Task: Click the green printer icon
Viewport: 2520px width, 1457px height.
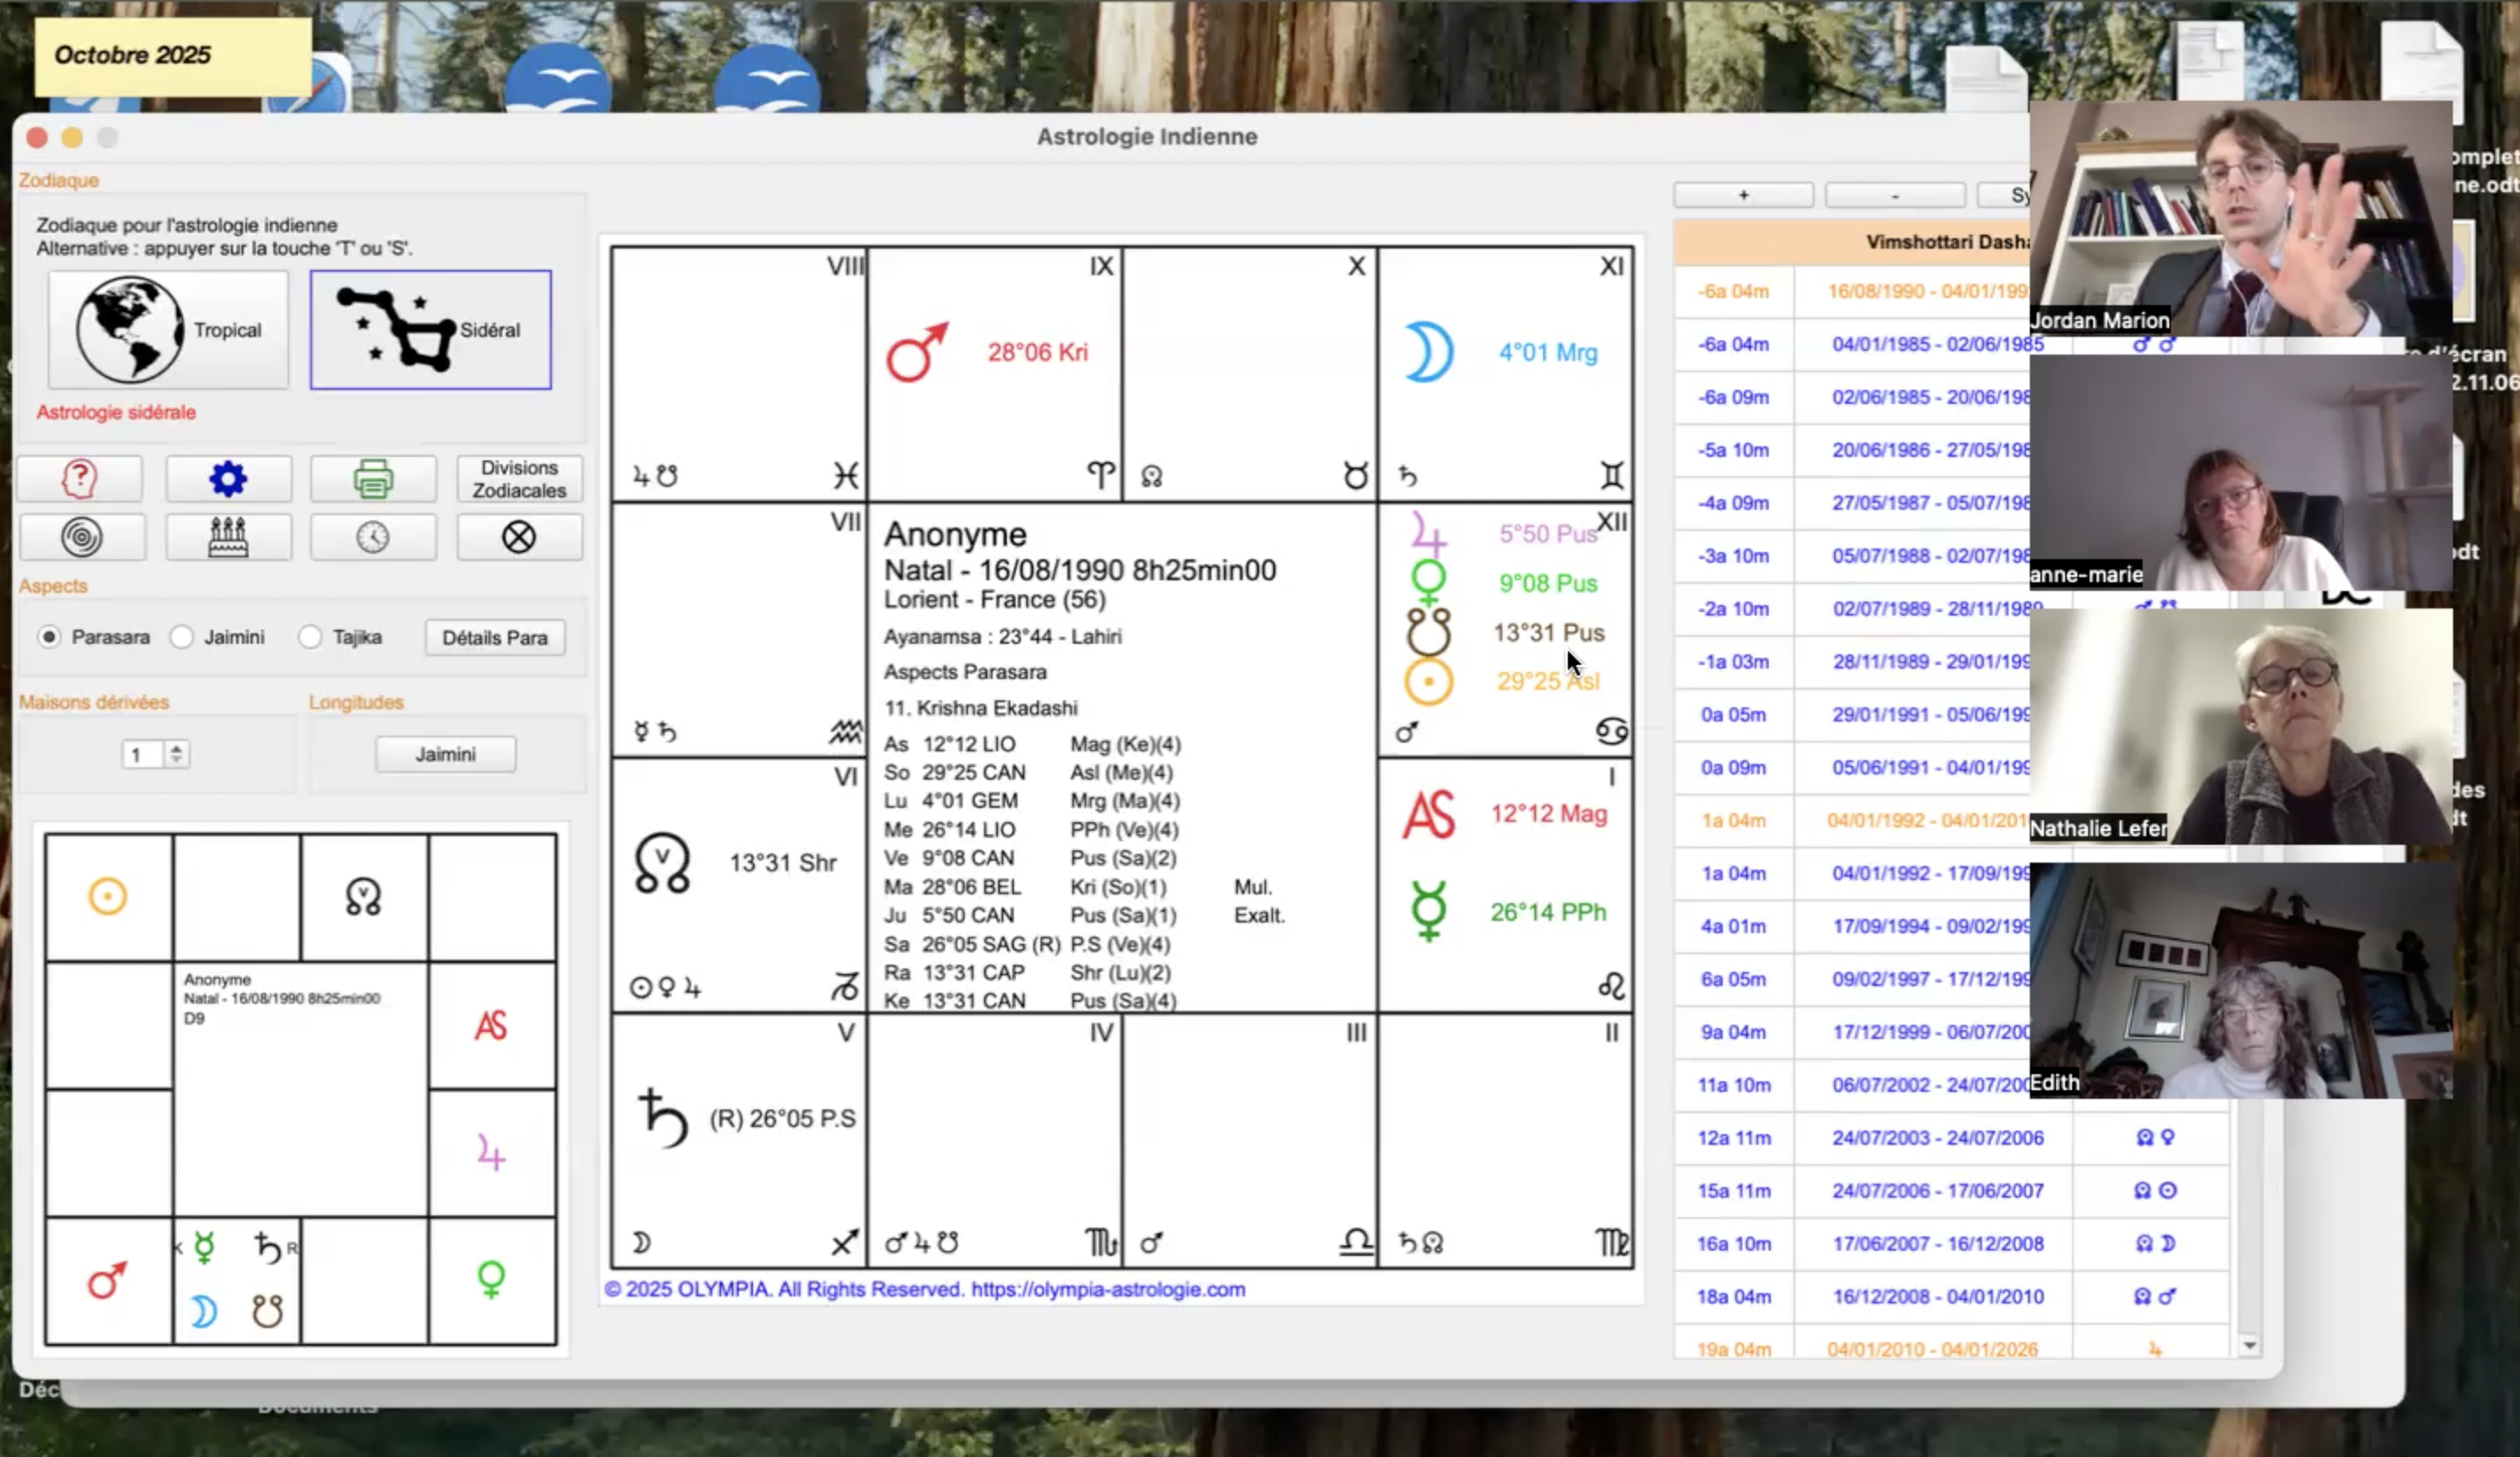Action: [373, 479]
